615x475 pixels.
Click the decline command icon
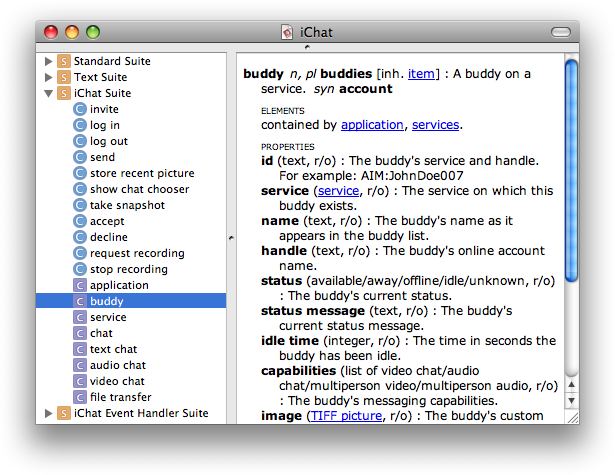(x=80, y=237)
